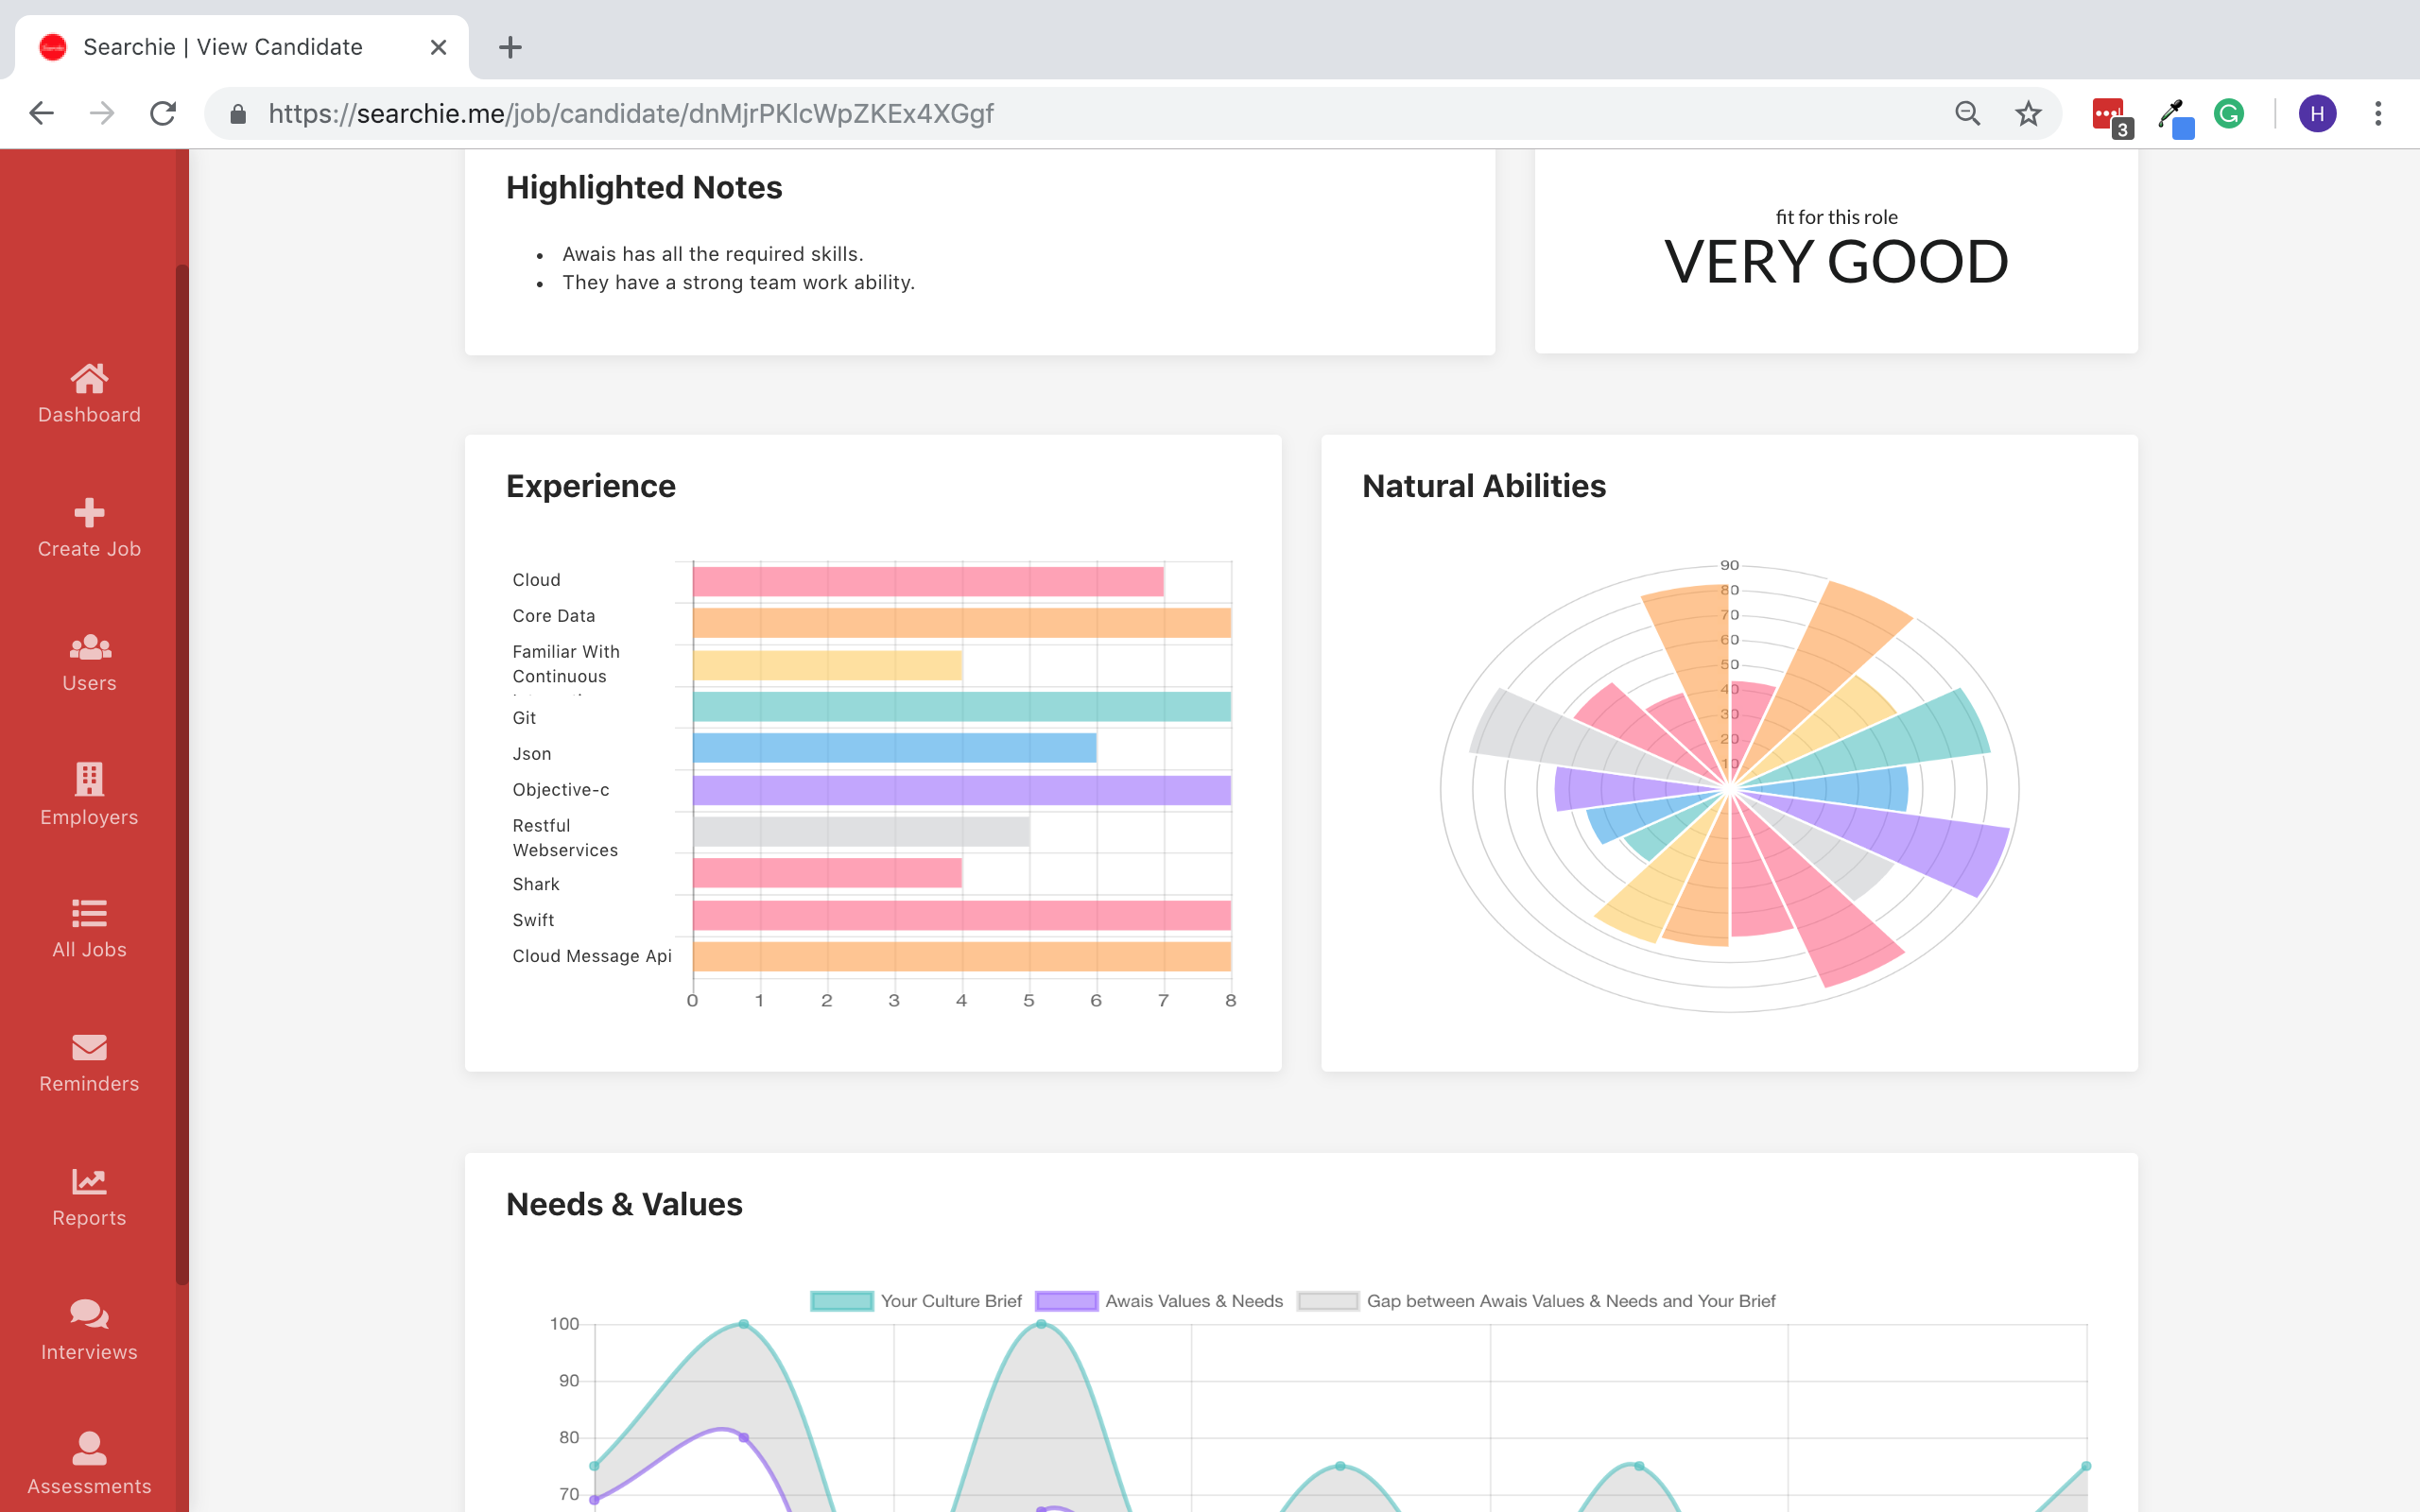Viewport: 2420px width, 1512px height.
Task: Click the pink Cloud experience bar
Action: [928, 581]
